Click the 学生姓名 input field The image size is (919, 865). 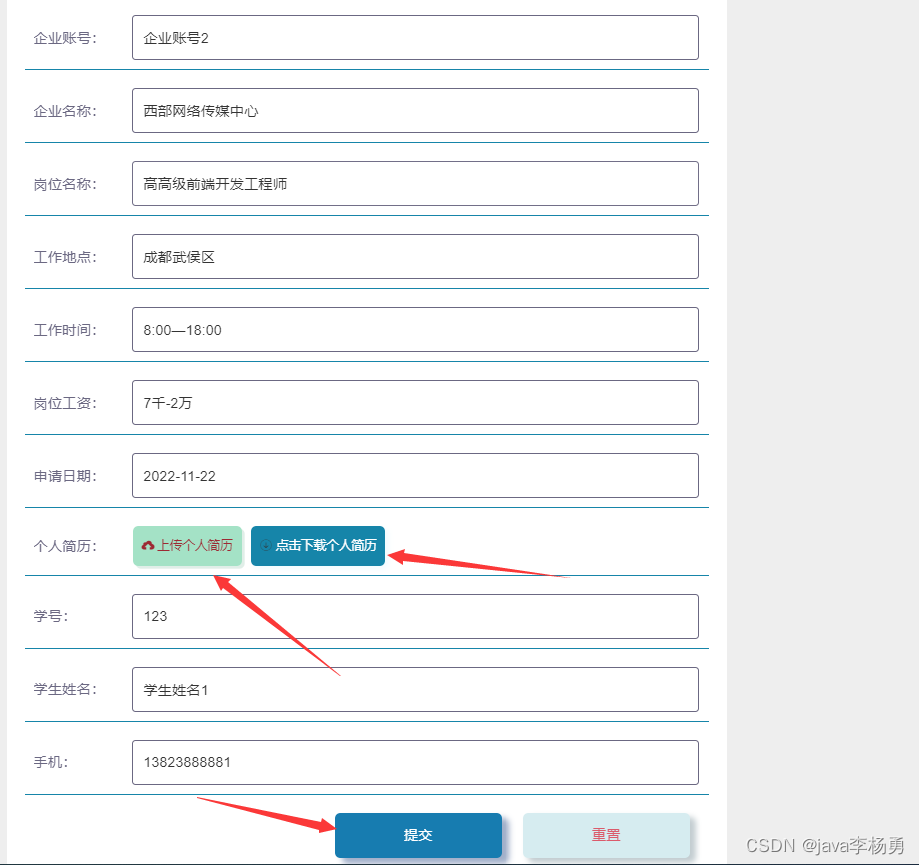tap(415, 689)
